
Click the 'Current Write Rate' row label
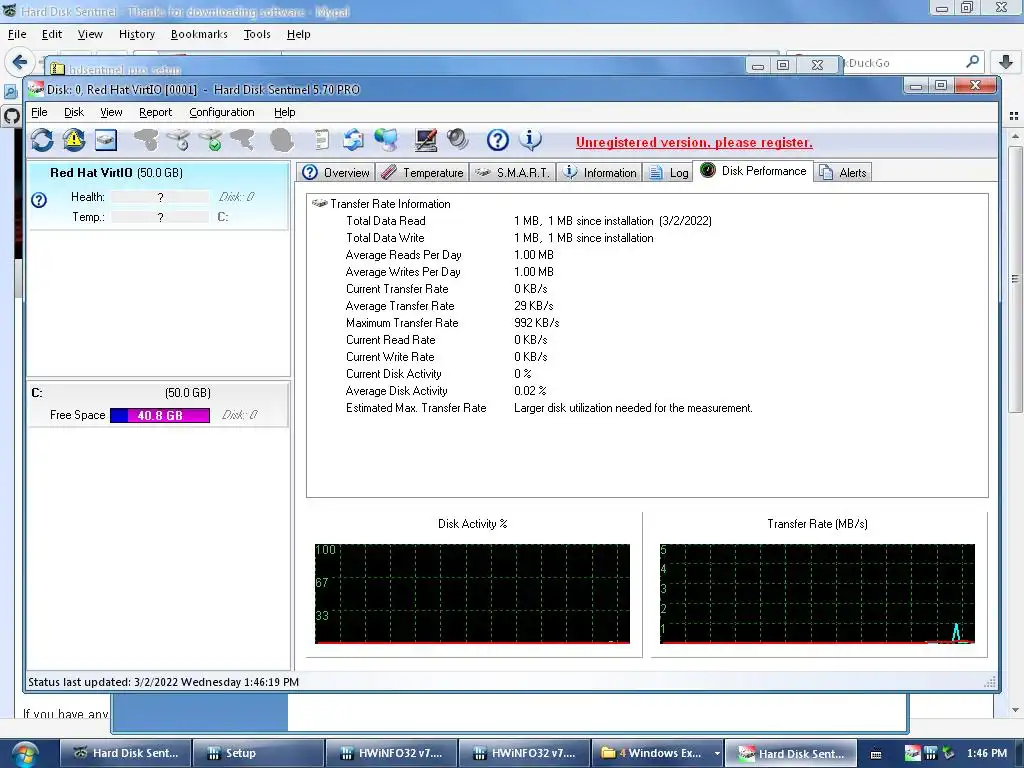pyautogui.click(x=390, y=357)
